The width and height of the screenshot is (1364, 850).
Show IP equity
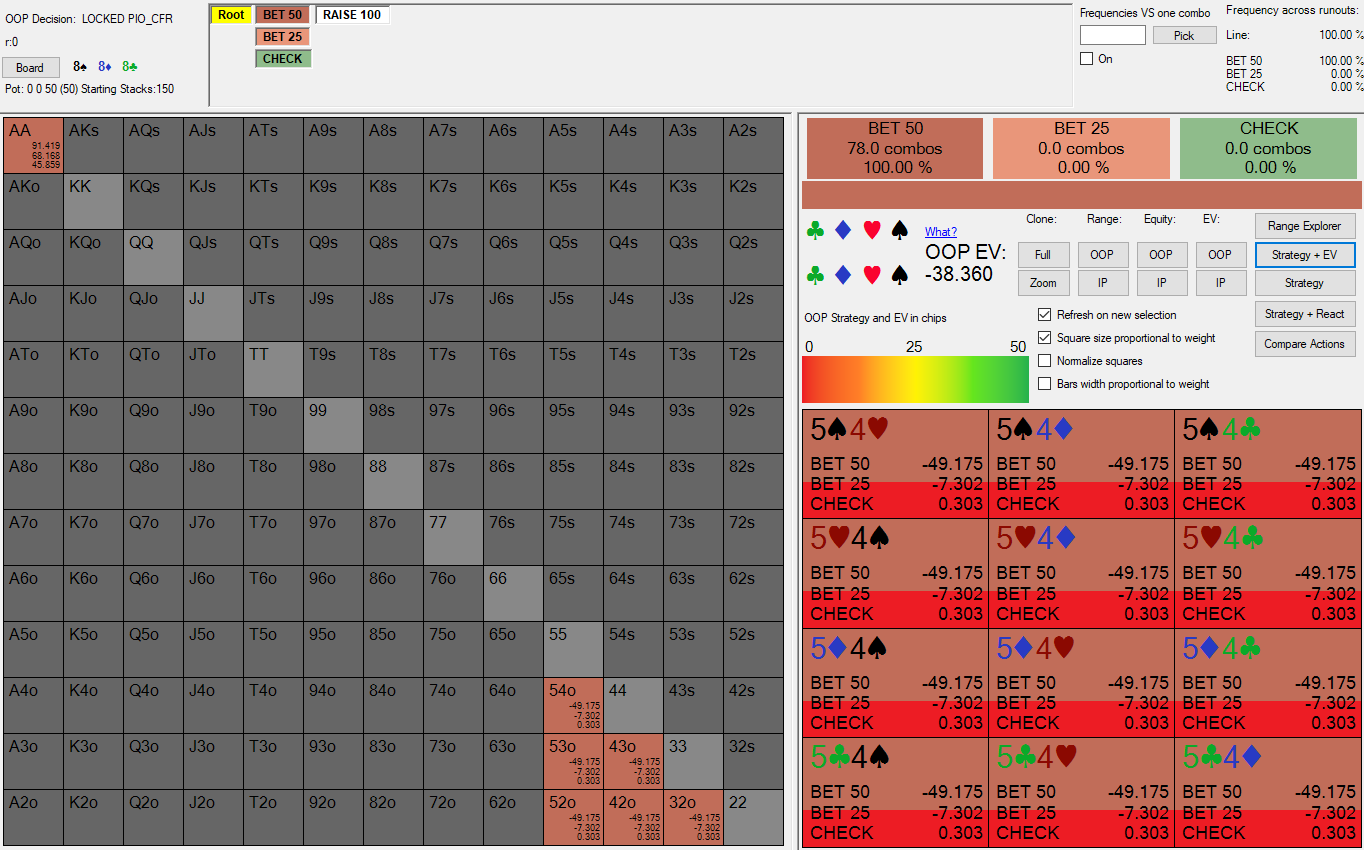point(1161,283)
